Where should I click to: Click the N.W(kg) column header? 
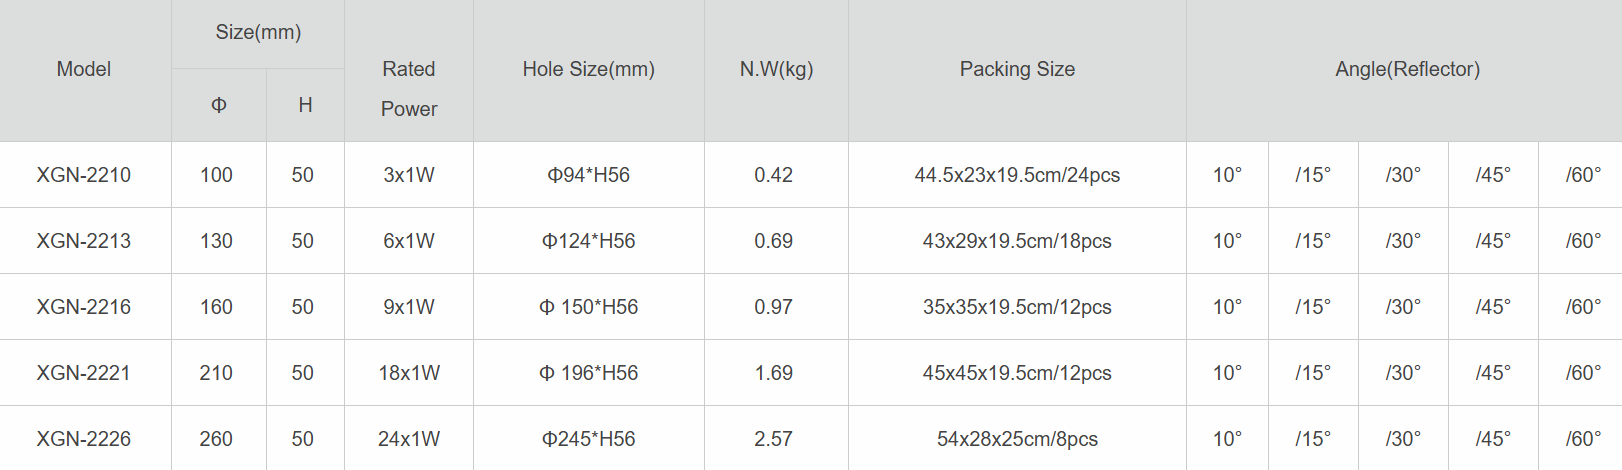776,69
